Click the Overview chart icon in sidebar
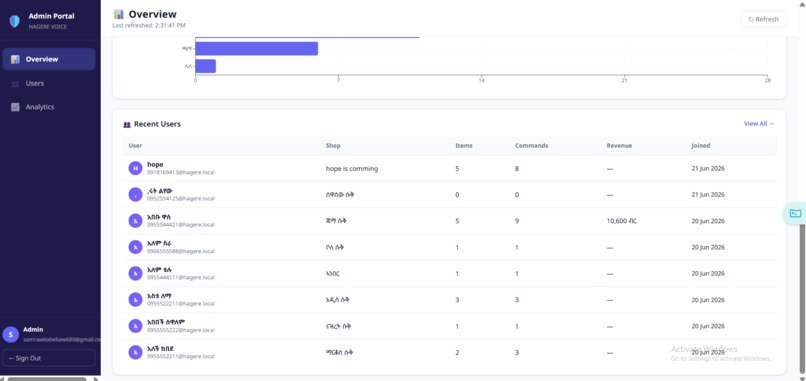806x381 pixels. (x=15, y=59)
